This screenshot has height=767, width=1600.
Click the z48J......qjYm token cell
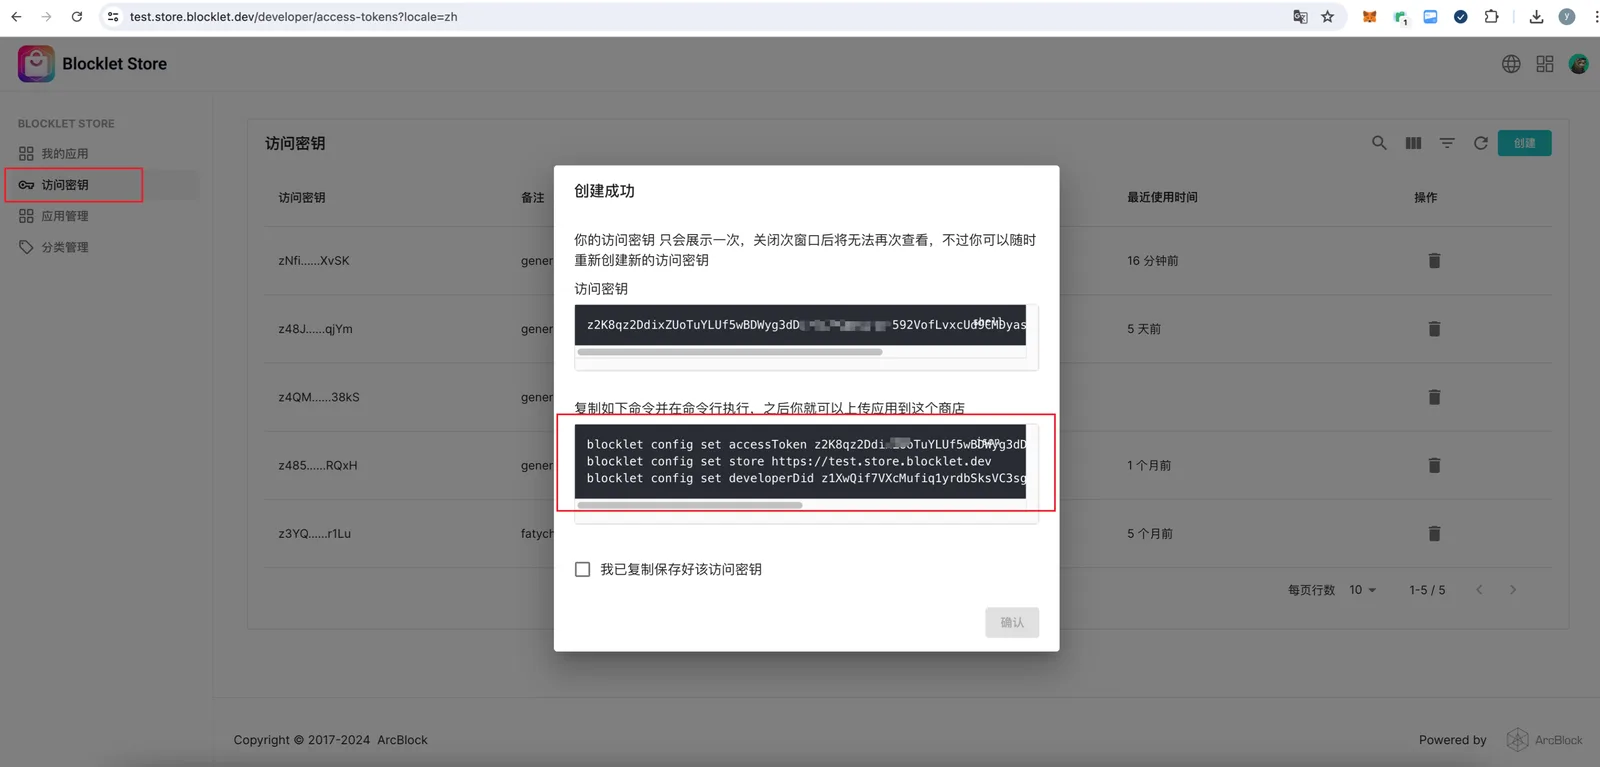click(315, 329)
